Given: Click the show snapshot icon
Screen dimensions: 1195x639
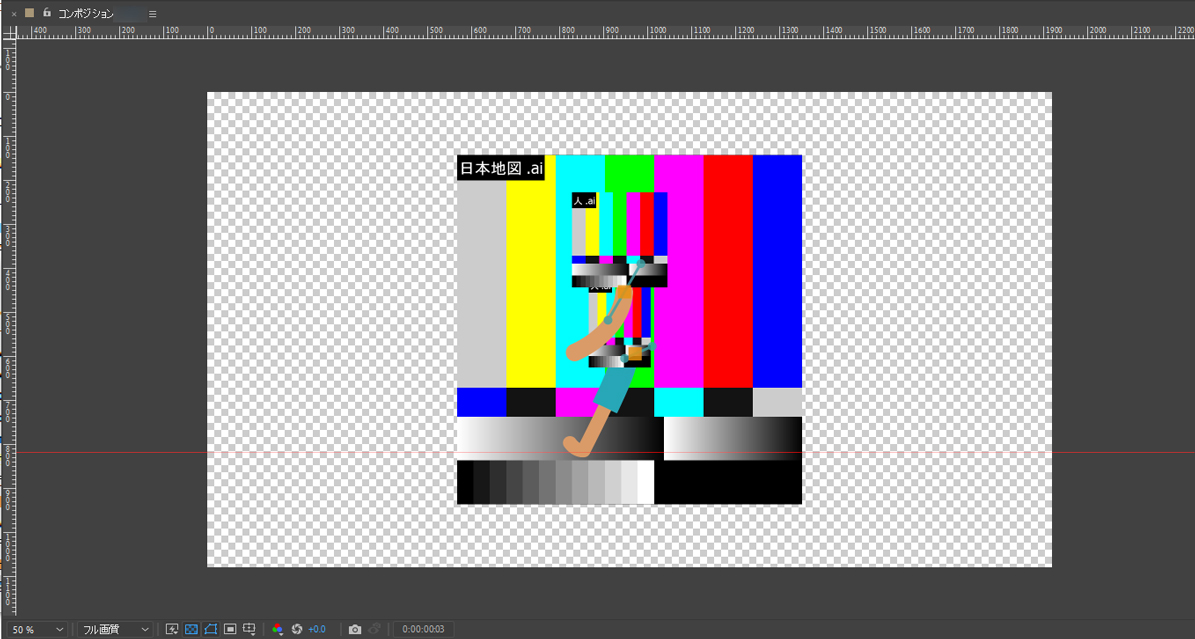Looking at the screenshot, I should pyautogui.click(x=375, y=629).
